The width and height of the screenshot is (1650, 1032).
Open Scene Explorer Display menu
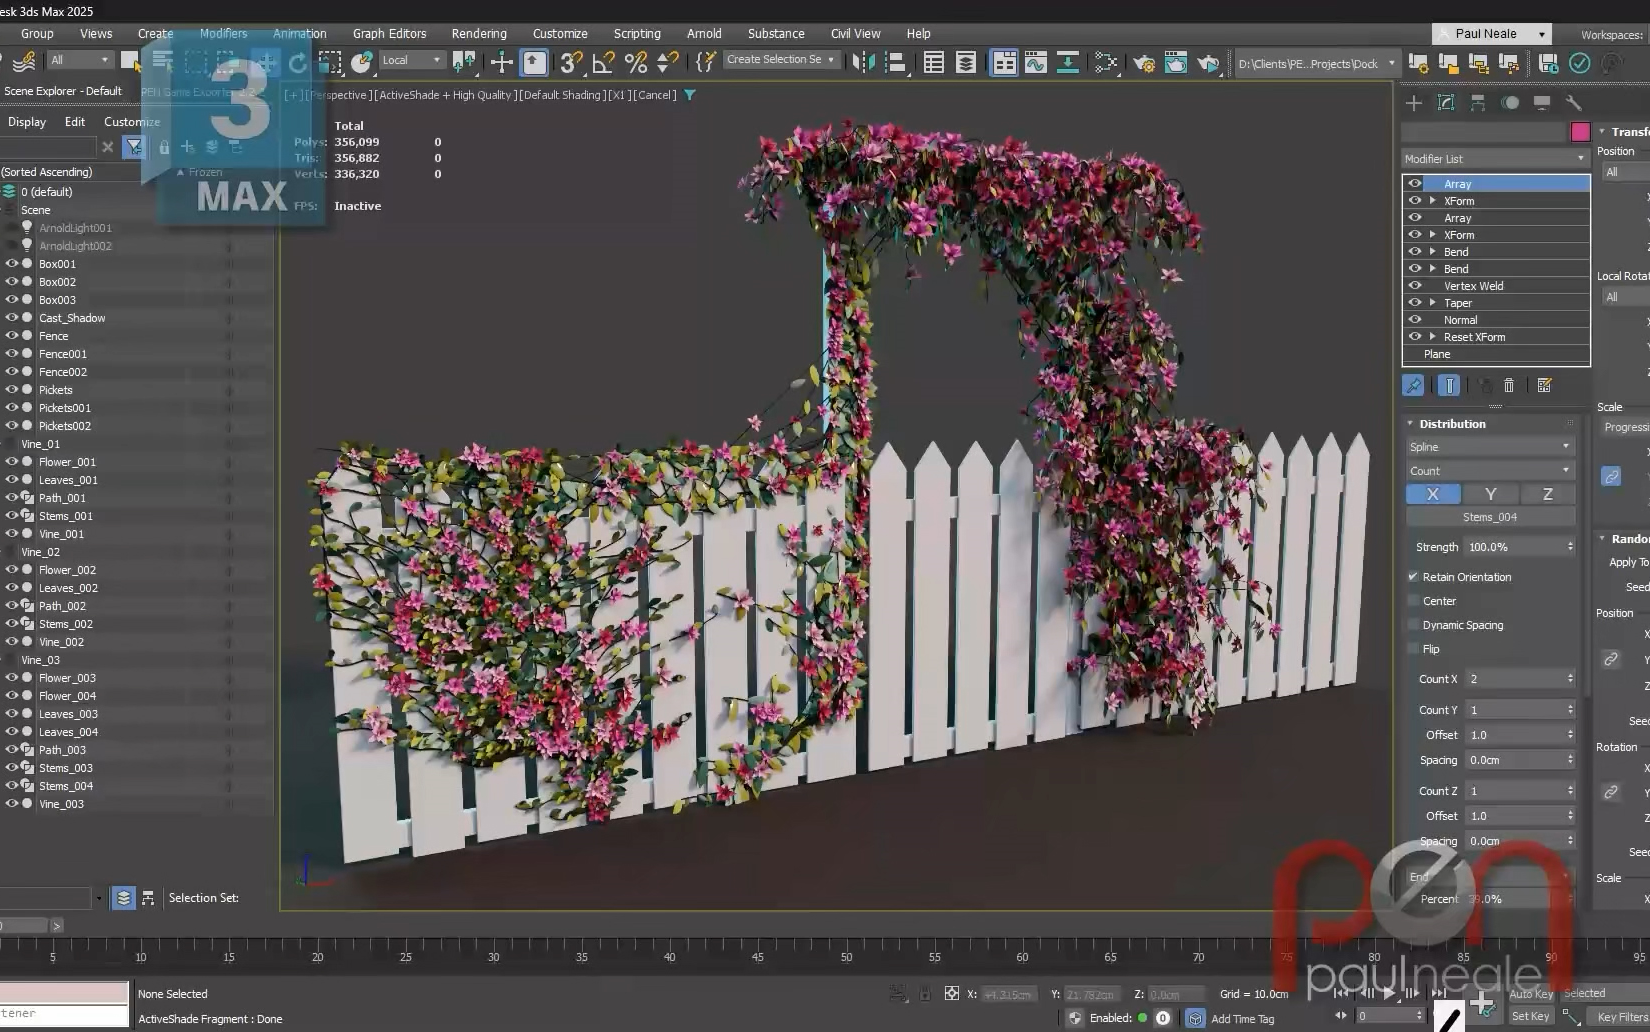pos(27,122)
